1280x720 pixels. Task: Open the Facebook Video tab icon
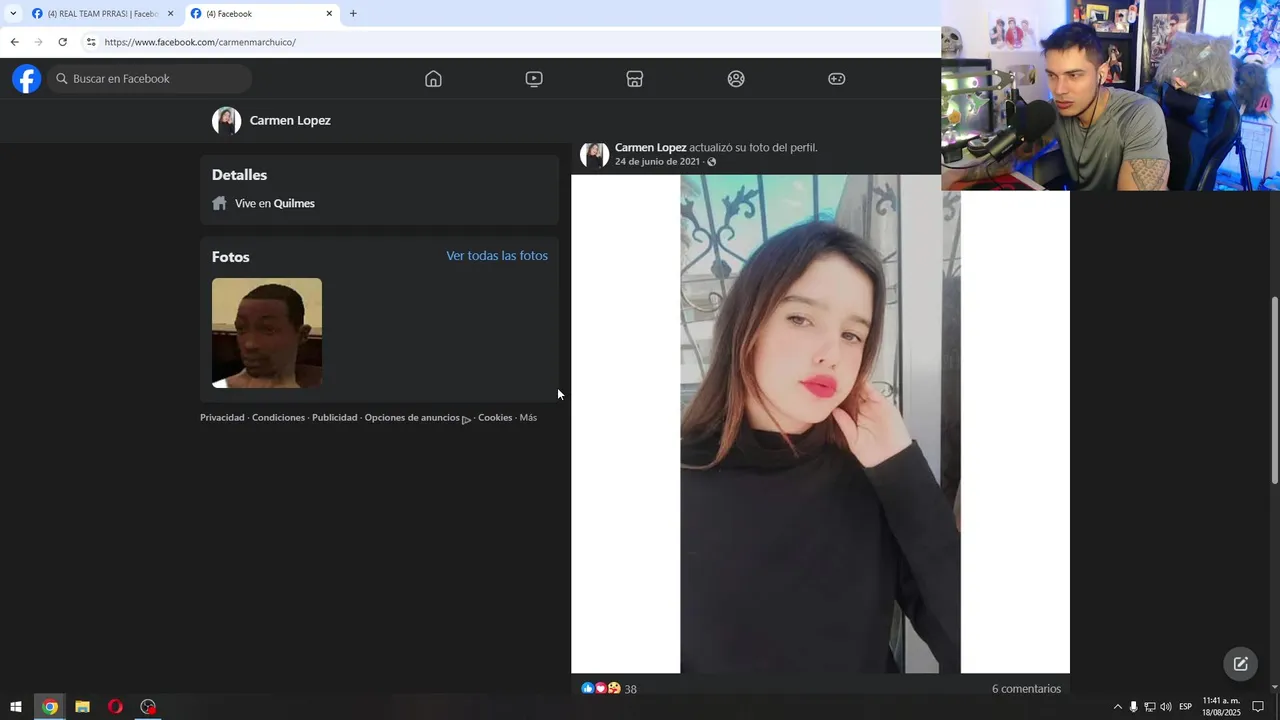(x=534, y=79)
